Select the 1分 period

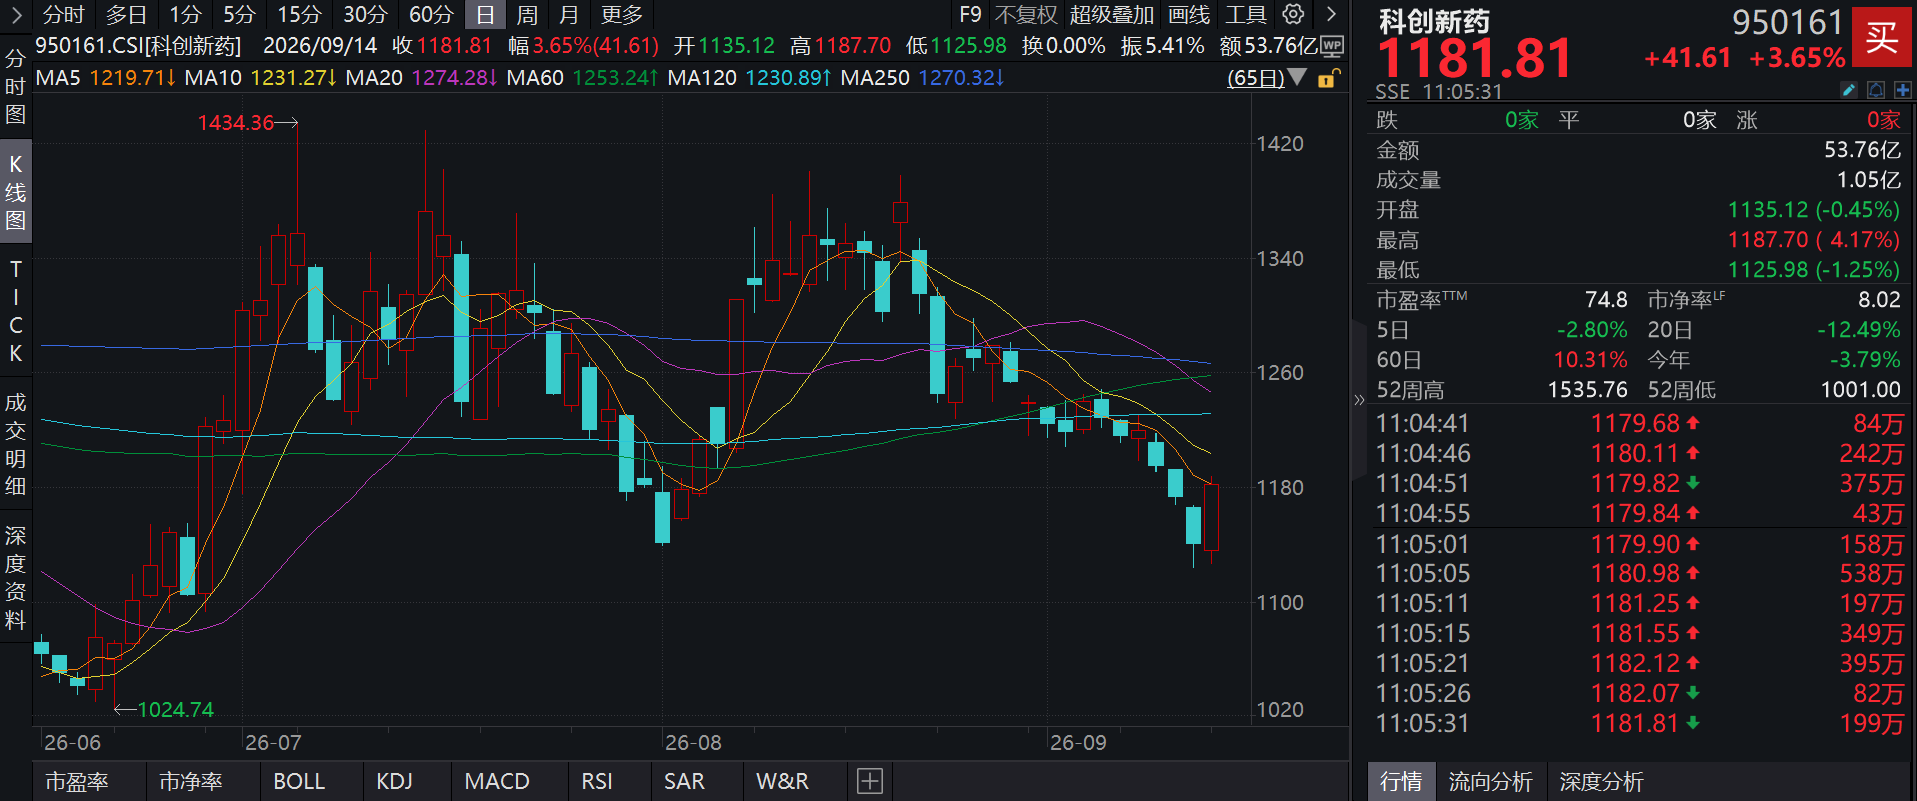tap(185, 14)
